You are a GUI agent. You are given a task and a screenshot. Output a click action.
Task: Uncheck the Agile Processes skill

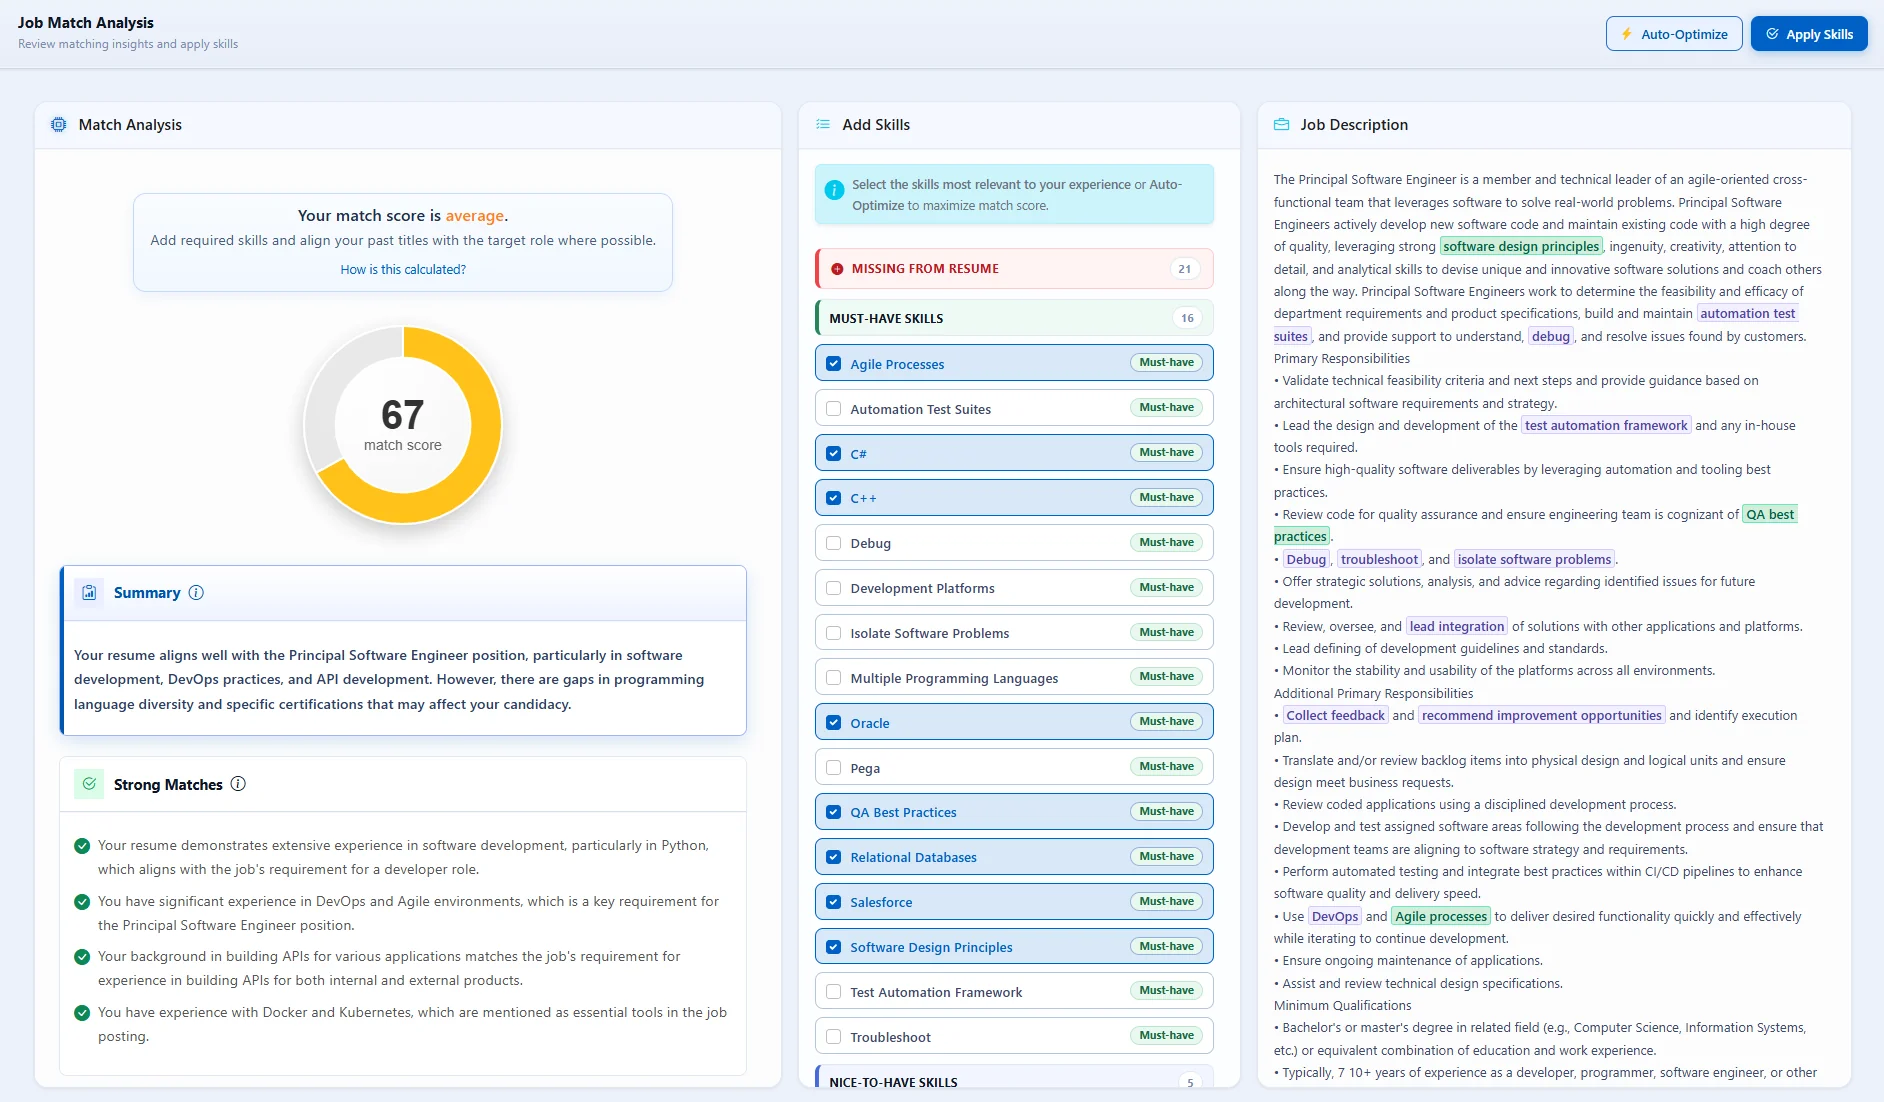834,364
